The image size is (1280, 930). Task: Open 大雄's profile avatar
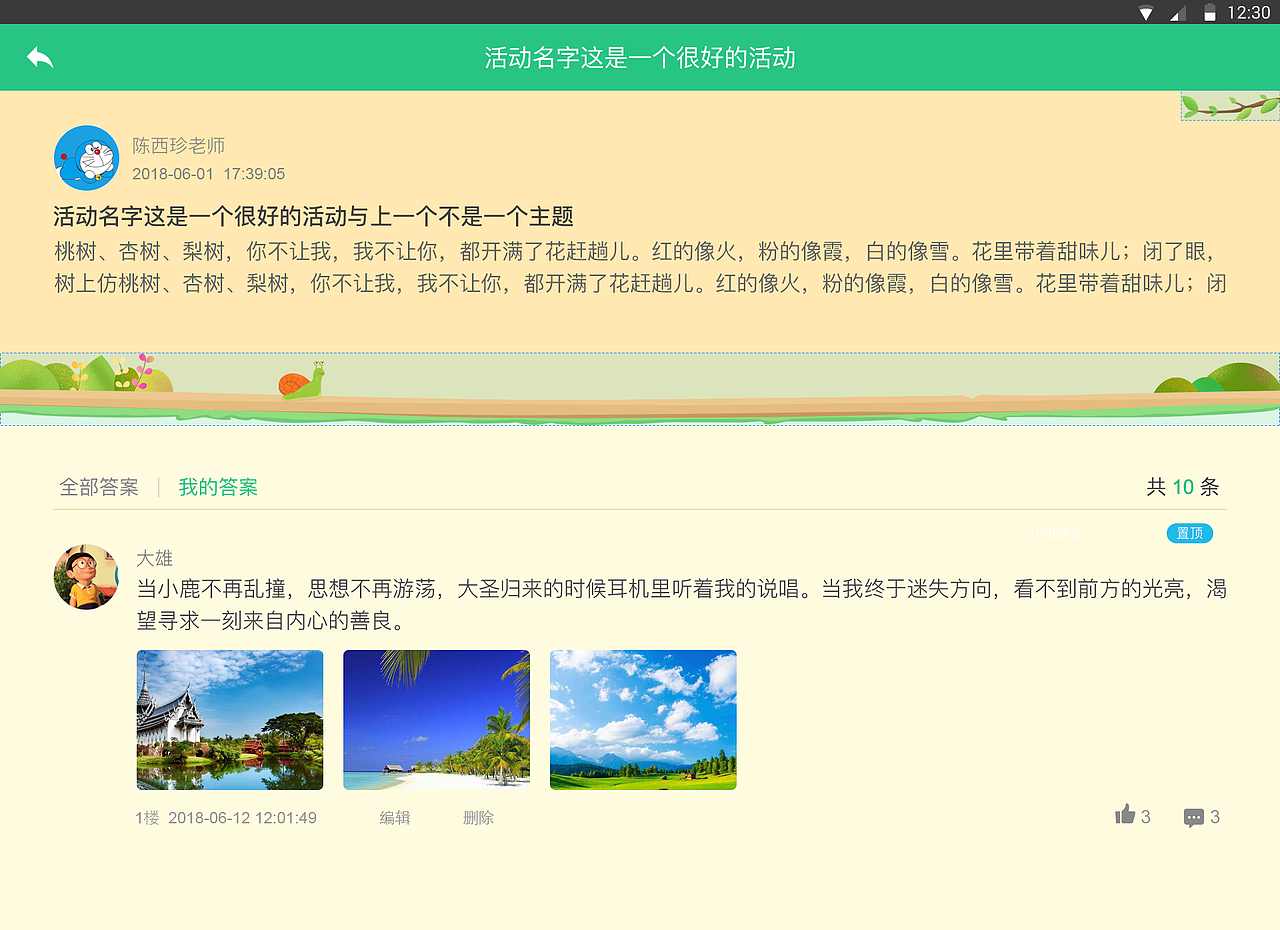[86, 577]
